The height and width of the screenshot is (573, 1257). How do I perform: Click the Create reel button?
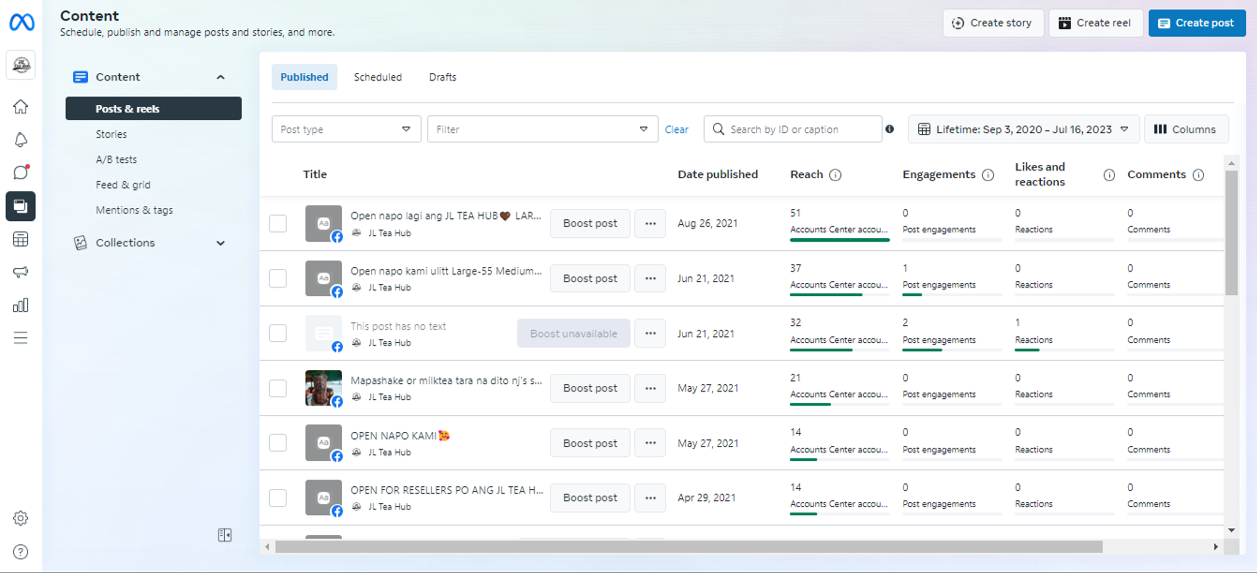(x=1096, y=23)
